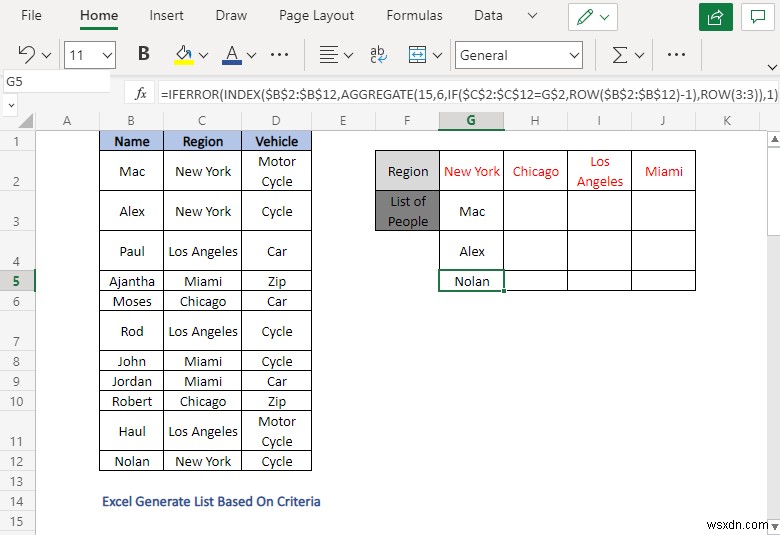Viewport: 780px width, 535px height.
Task: Click the text alignment icon
Action: pos(328,55)
